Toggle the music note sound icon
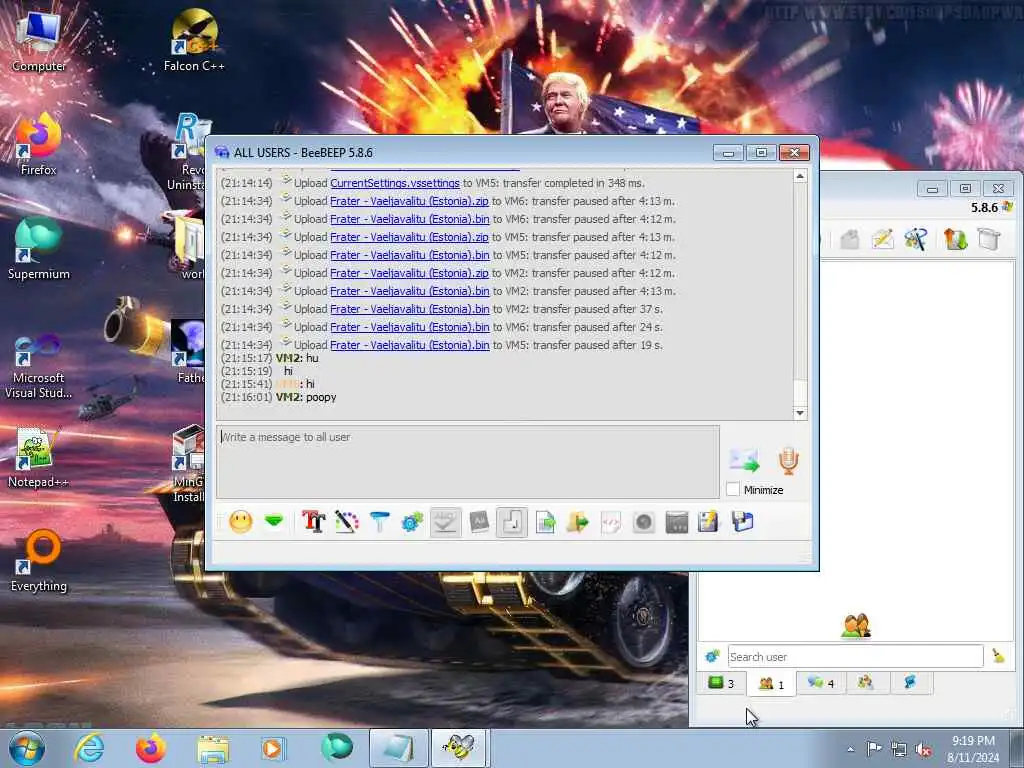 [x=512, y=522]
